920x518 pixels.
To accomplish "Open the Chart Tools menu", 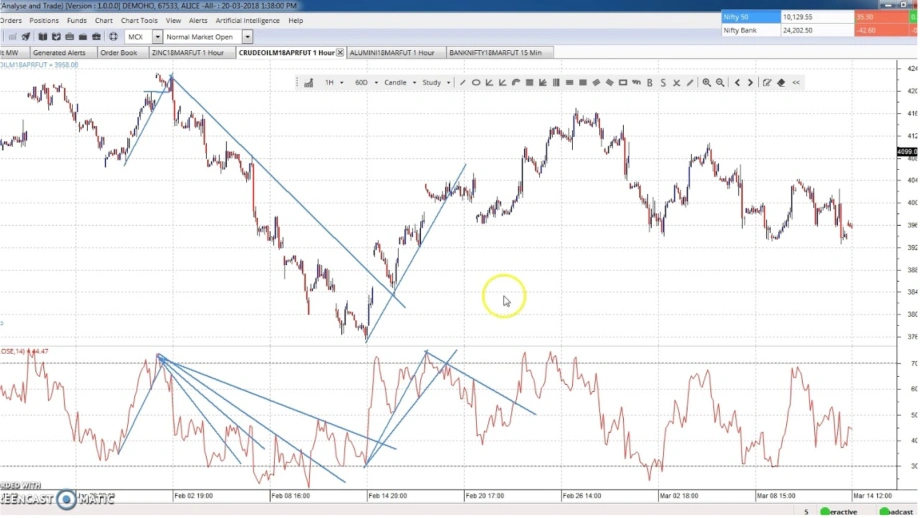I will (x=139, y=20).
